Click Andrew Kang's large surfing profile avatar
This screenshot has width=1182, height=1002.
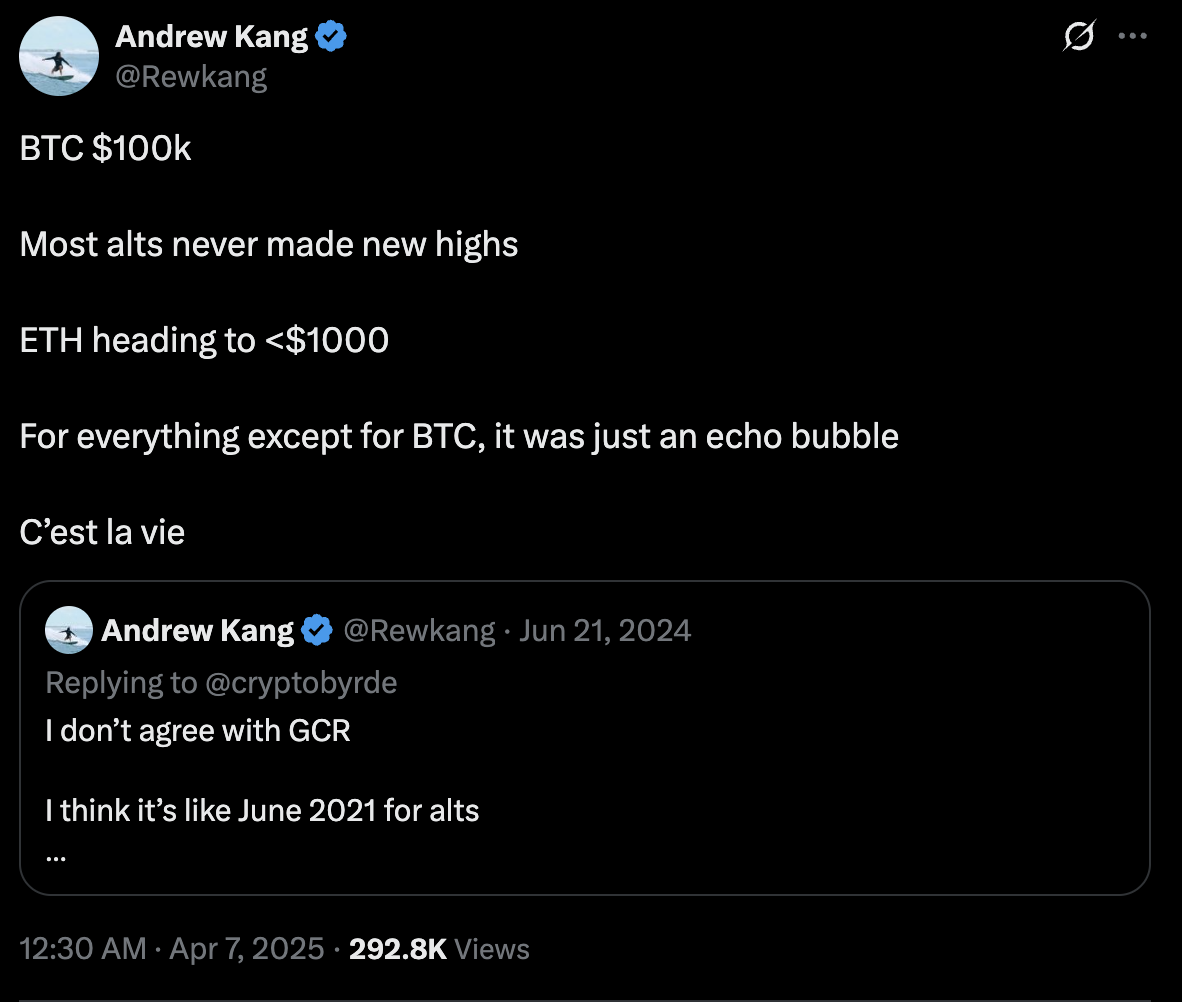(x=59, y=58)
